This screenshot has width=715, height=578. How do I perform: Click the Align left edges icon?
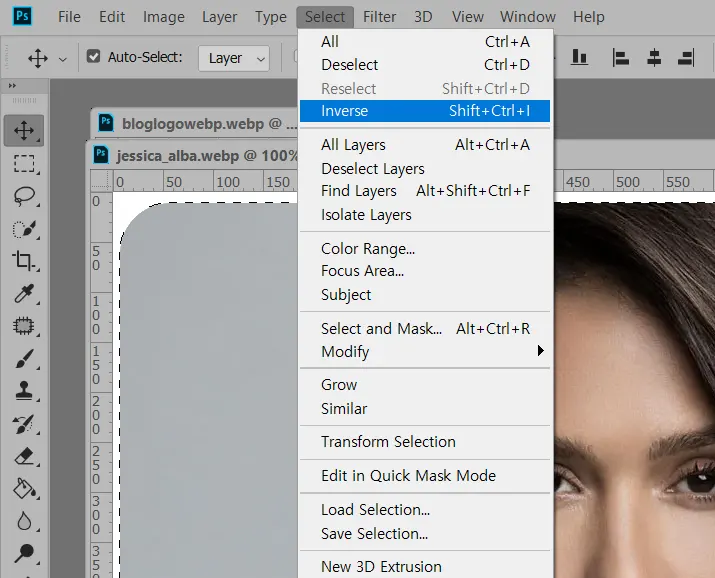click(x=620, y=58)
